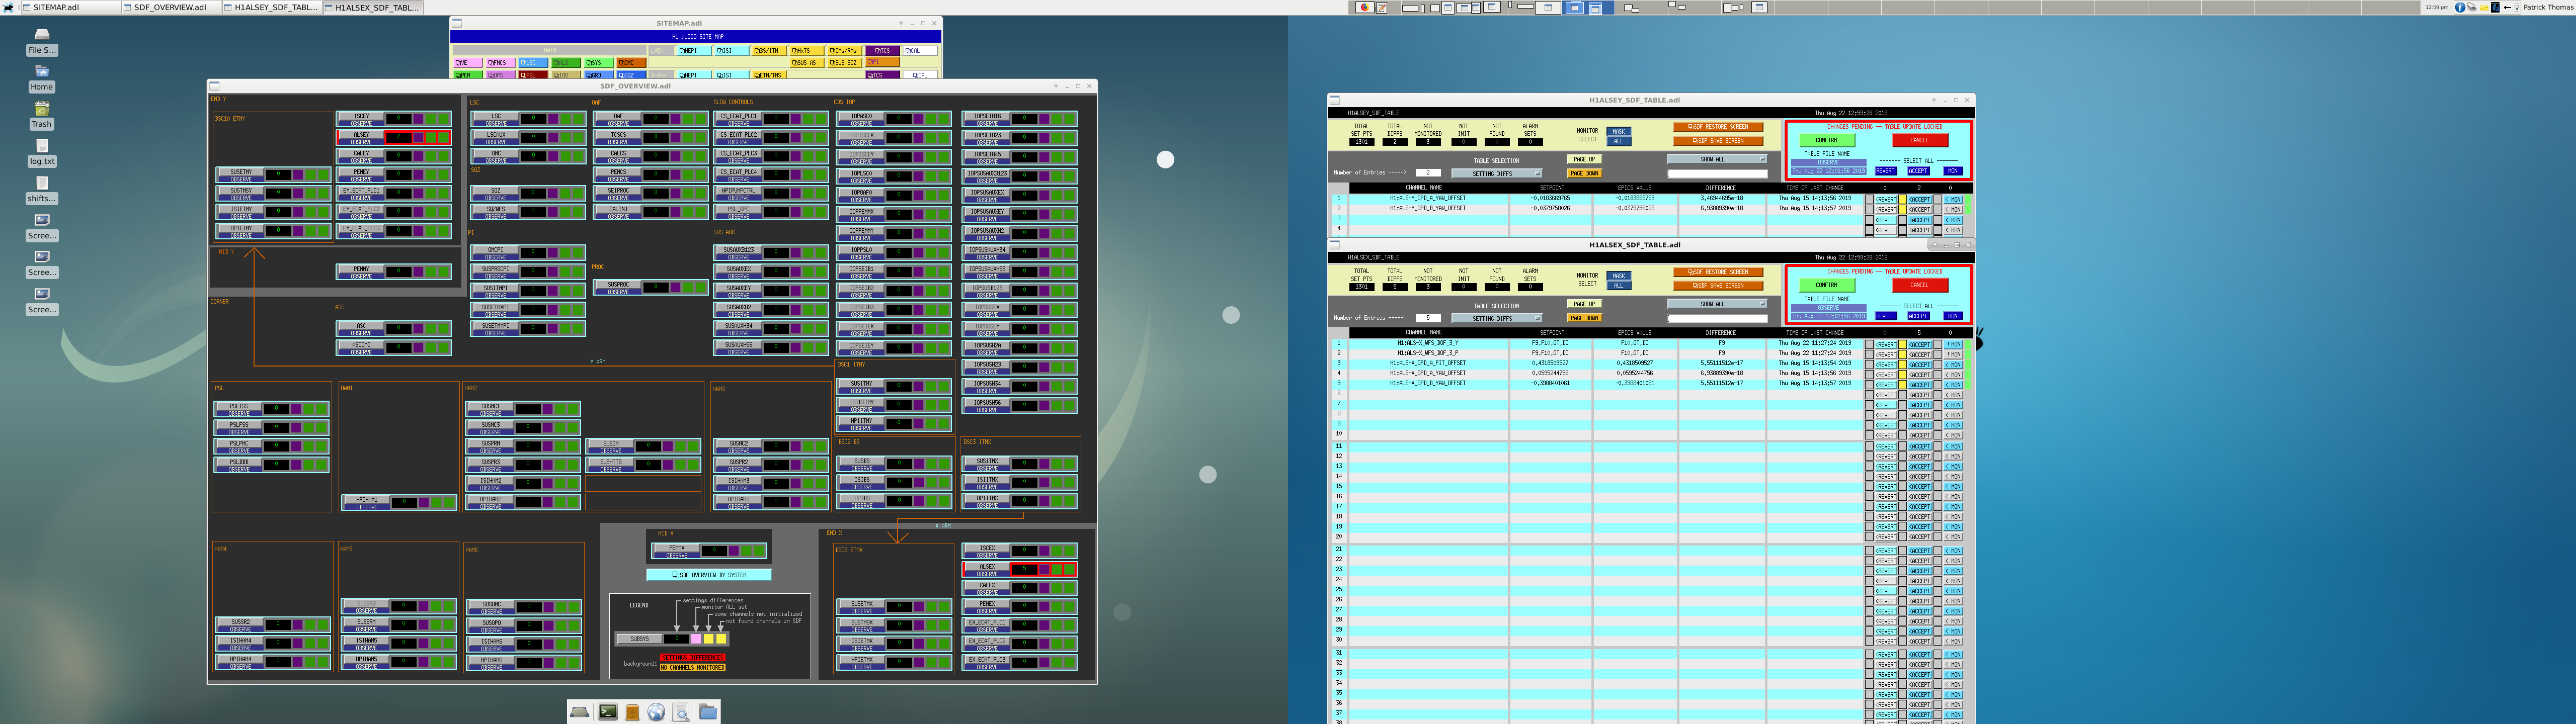Open the blue folder icon in dock
The height and width of the screenshot is (724, 2576).
708,712
